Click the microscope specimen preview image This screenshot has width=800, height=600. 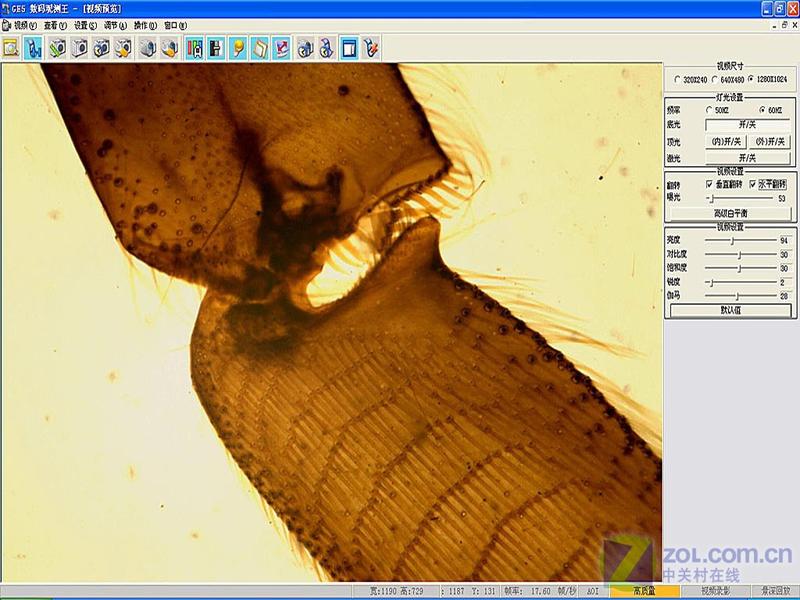(332, 322)
